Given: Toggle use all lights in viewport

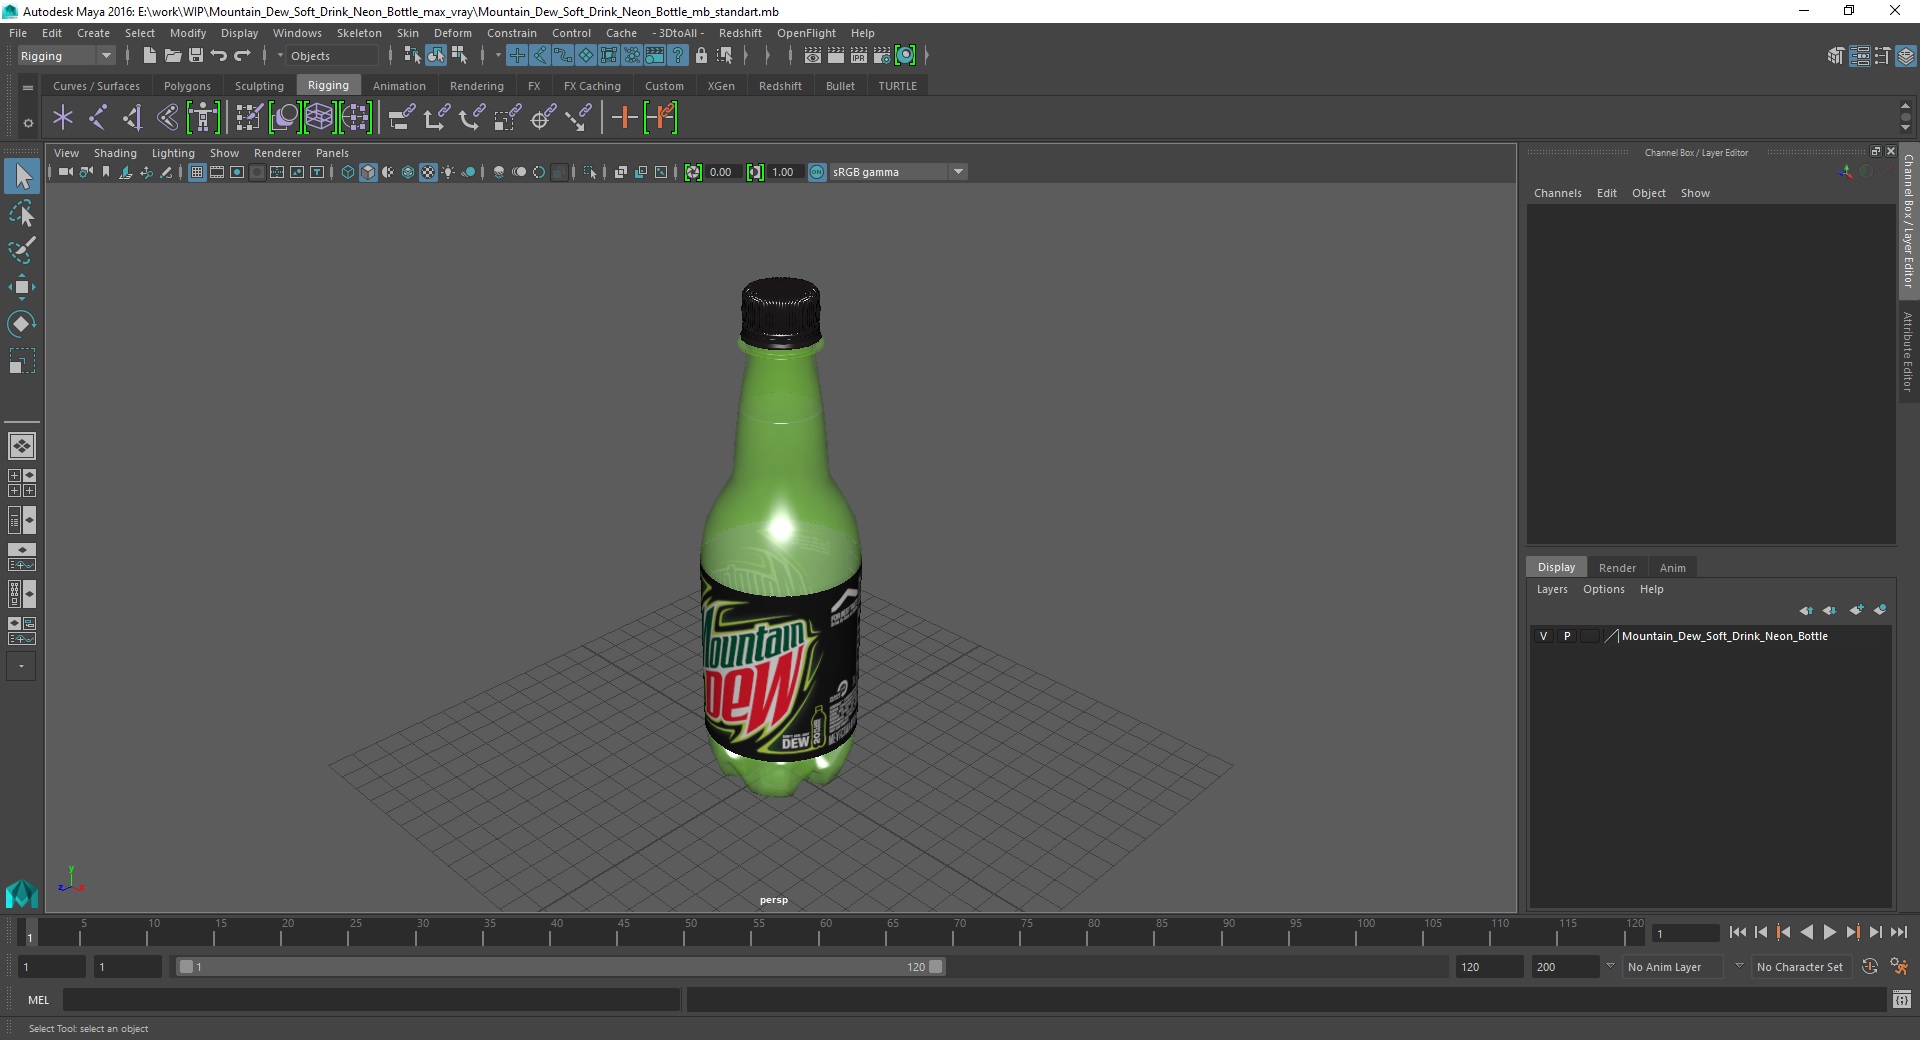Looking at the screenshot, I should point(448,172).
